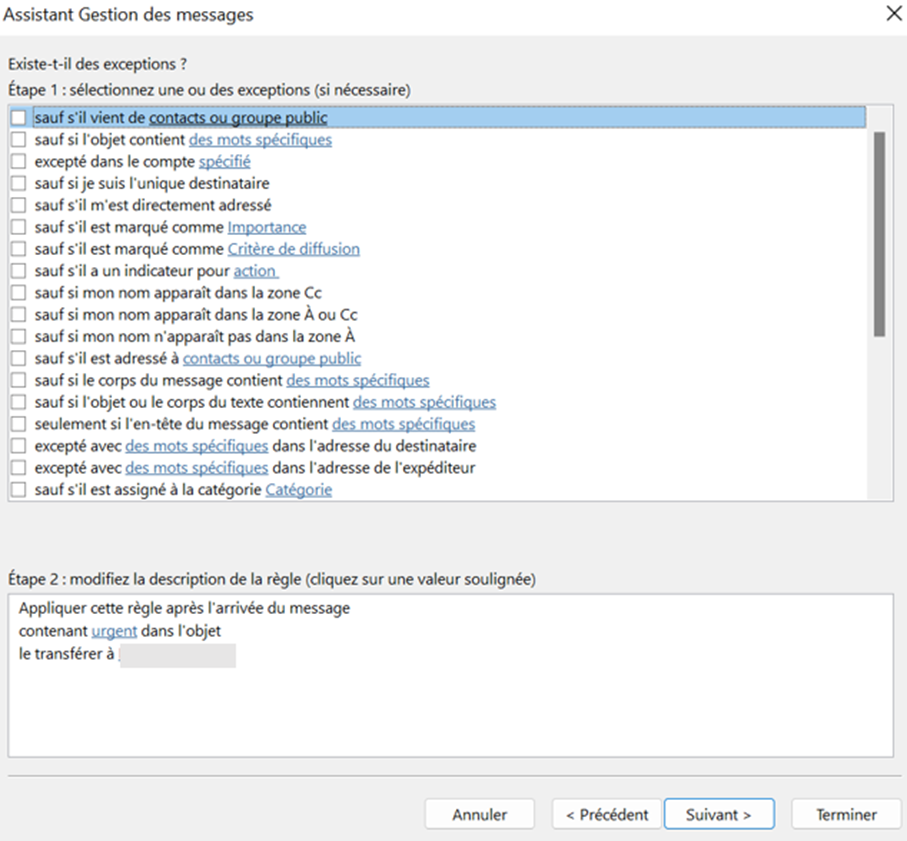Click 'Appliquer cette règle après l'arrivée du message' text
Screen dimensions: 907x841
185,608
